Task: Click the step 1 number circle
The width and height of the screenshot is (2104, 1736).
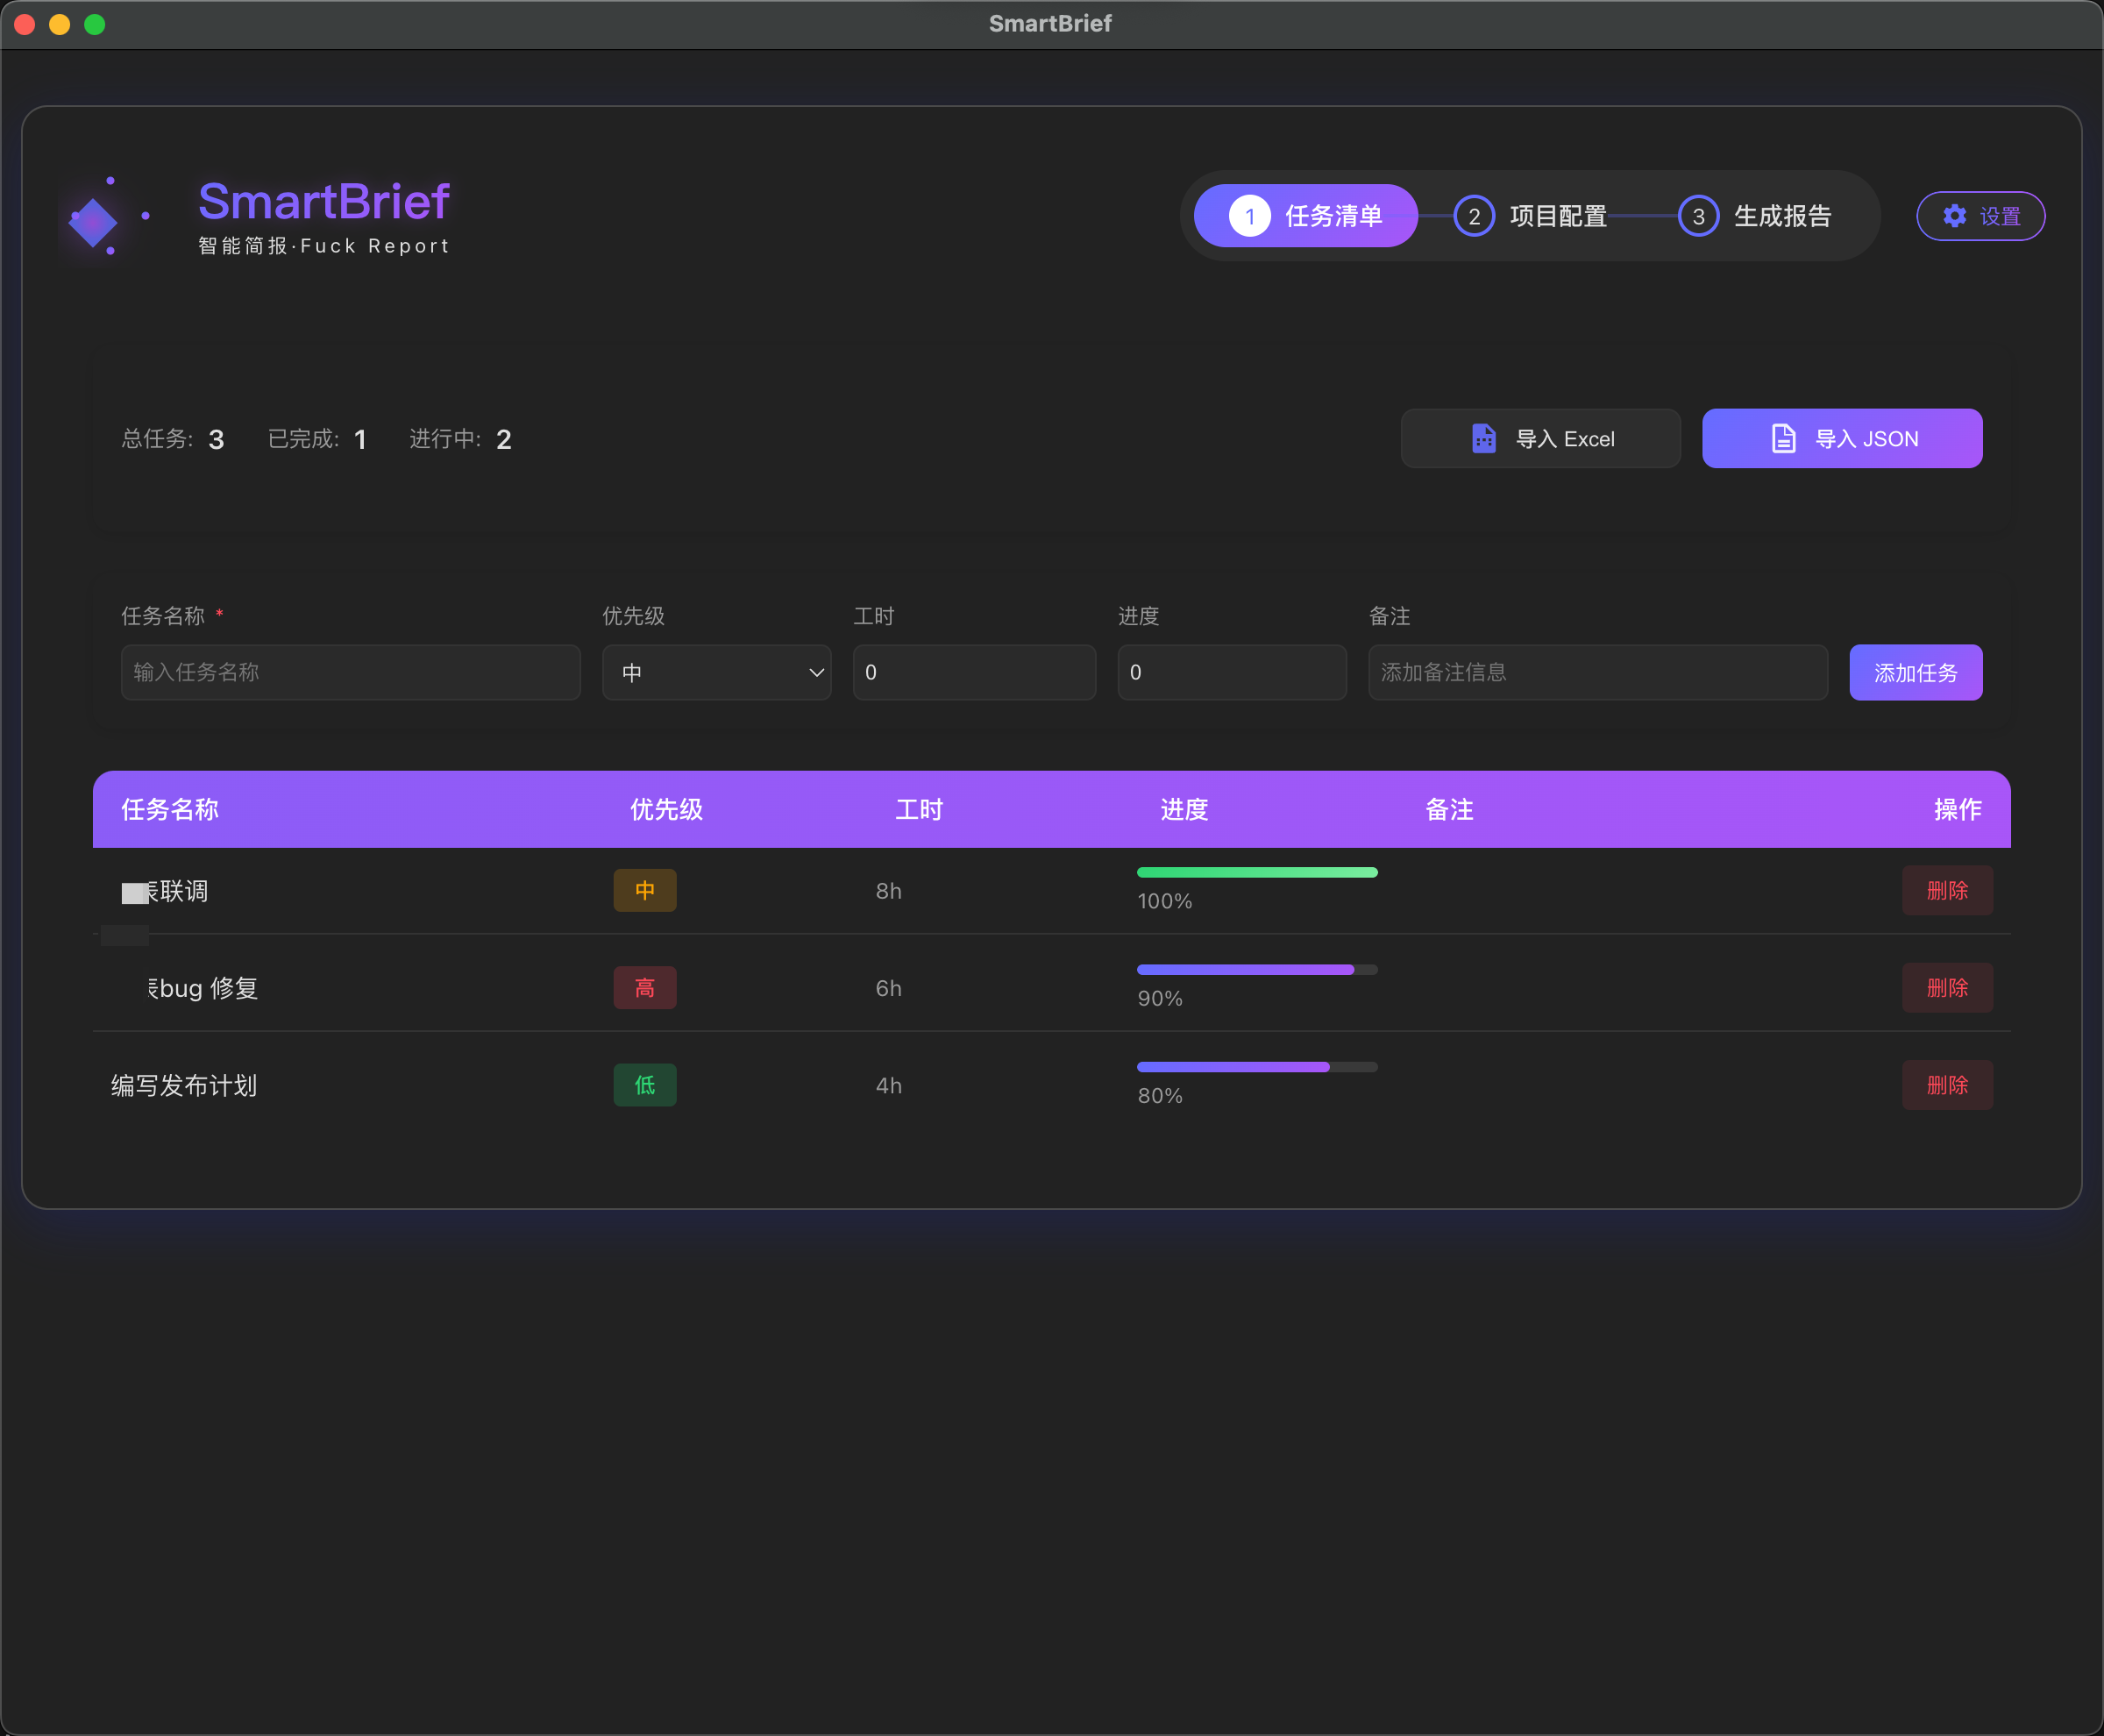Action: click(x=1249, y=216)
